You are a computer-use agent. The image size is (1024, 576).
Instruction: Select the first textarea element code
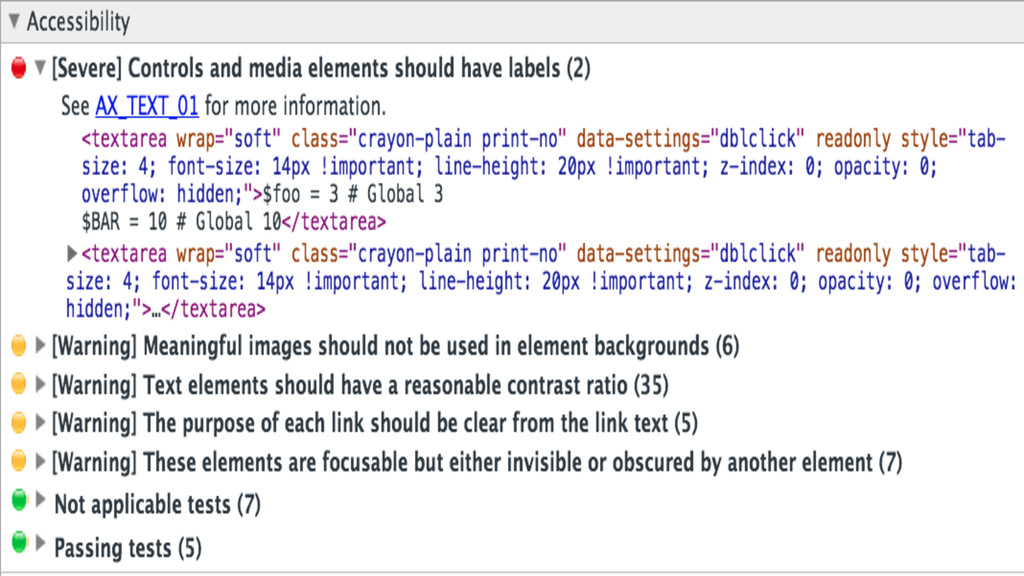[543, 180]
